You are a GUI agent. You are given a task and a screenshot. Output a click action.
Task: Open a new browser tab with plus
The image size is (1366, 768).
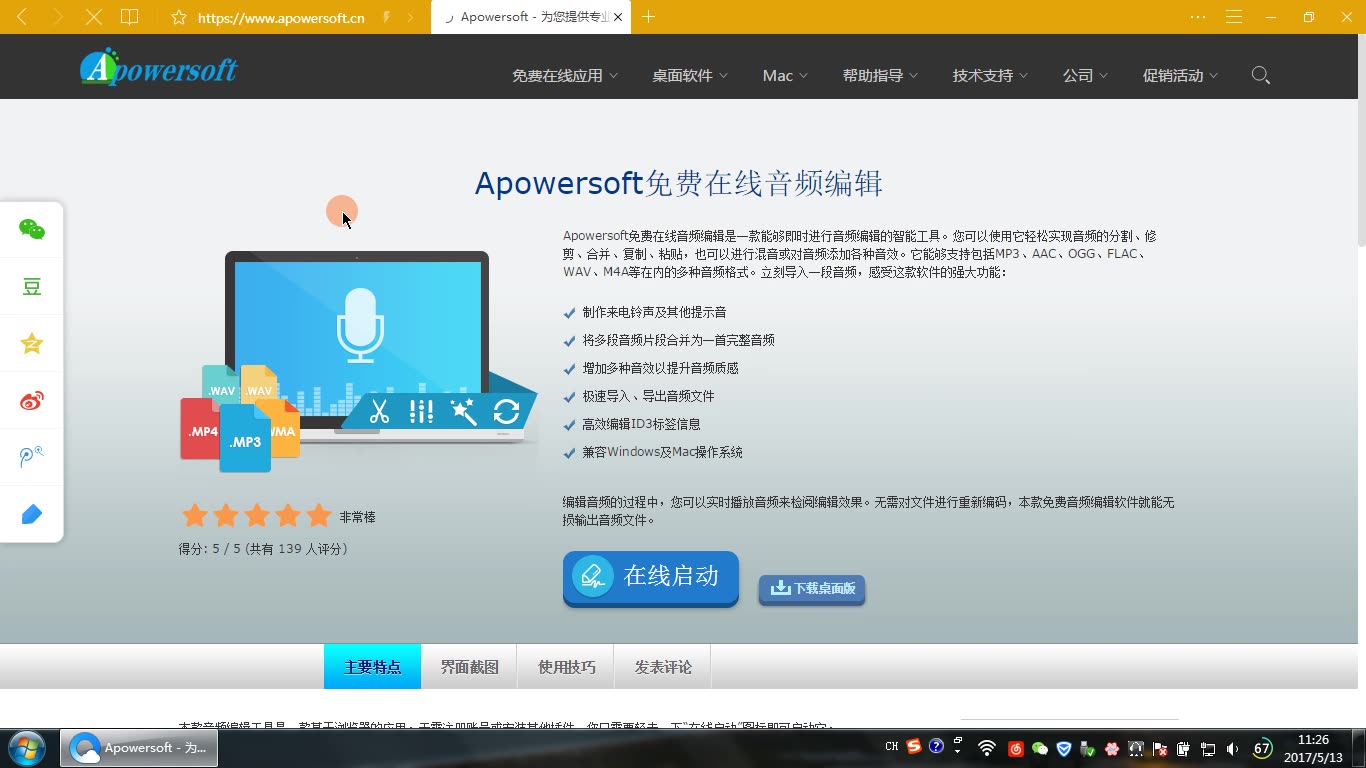tap(649, 17)
